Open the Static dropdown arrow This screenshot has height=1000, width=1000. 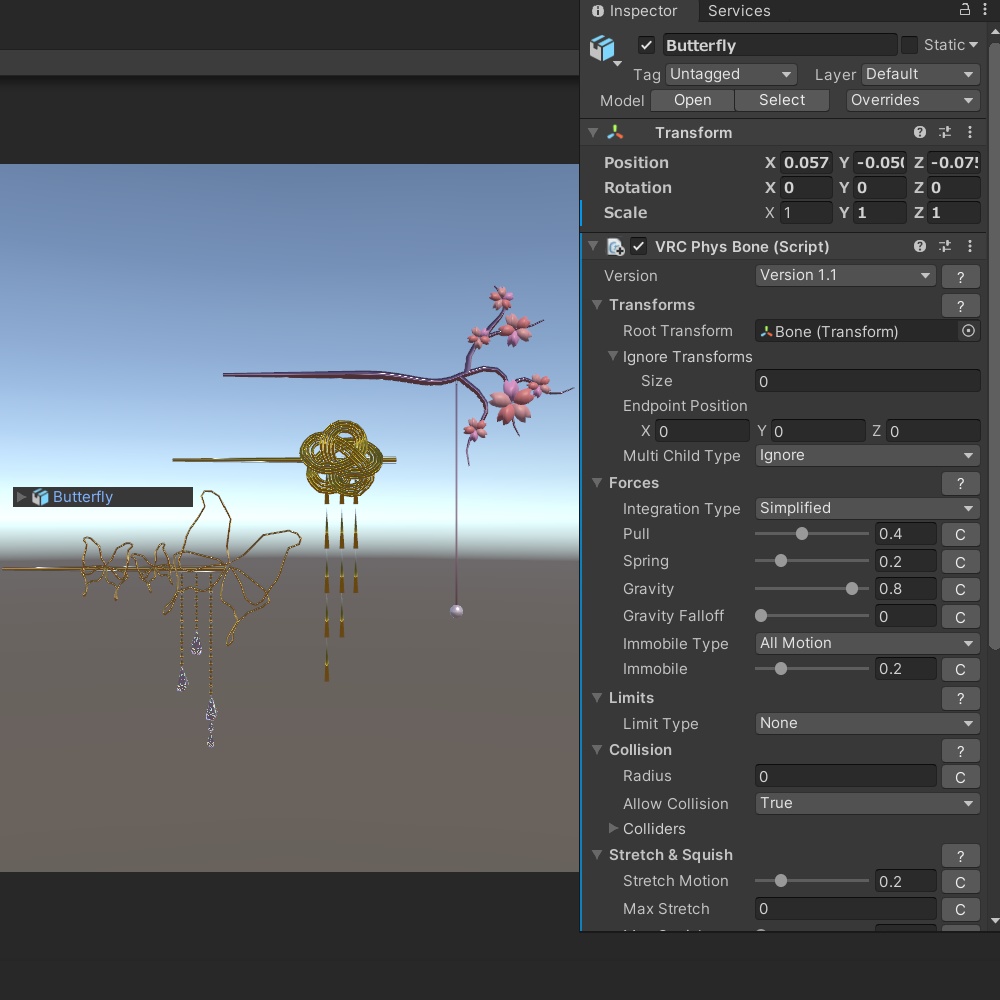973,45
